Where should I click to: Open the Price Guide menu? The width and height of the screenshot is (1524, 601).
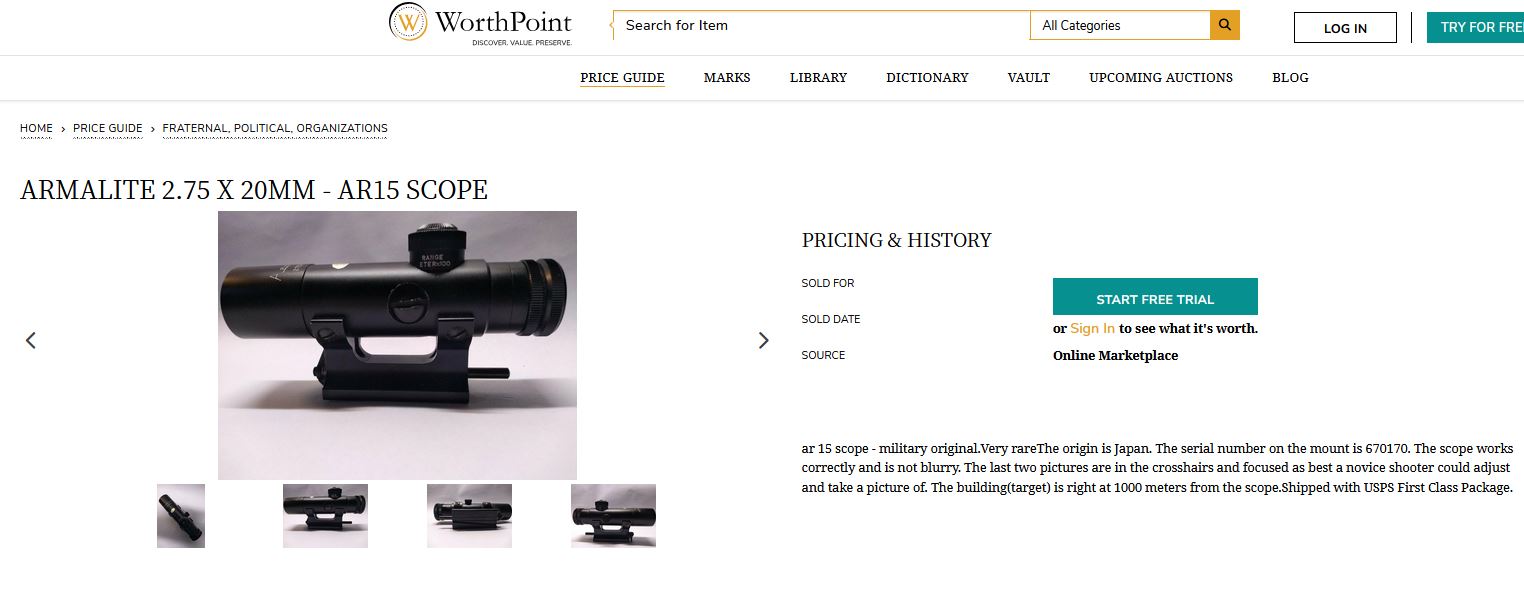pos(622,77)
